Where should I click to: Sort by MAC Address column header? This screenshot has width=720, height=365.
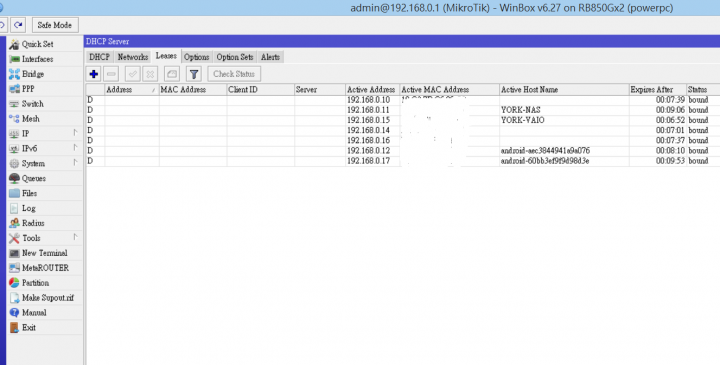tap(193, 90)
